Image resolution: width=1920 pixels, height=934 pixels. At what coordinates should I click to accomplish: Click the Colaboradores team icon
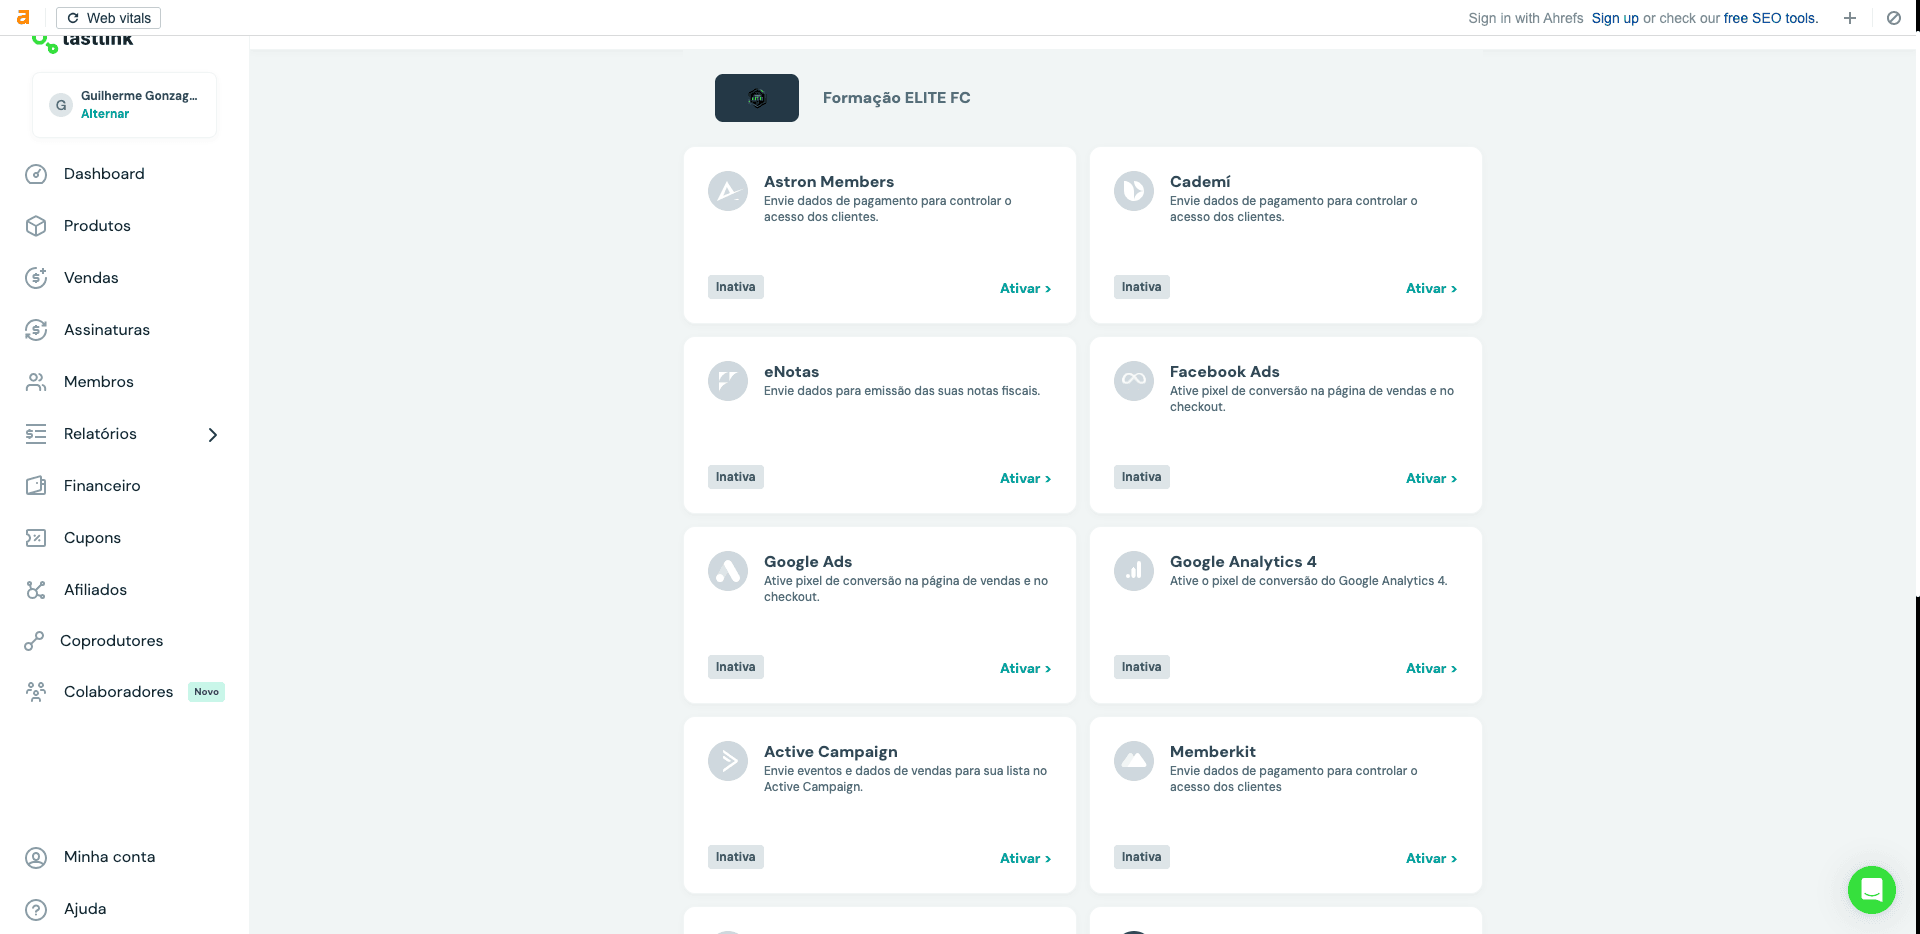click(36, 692)
